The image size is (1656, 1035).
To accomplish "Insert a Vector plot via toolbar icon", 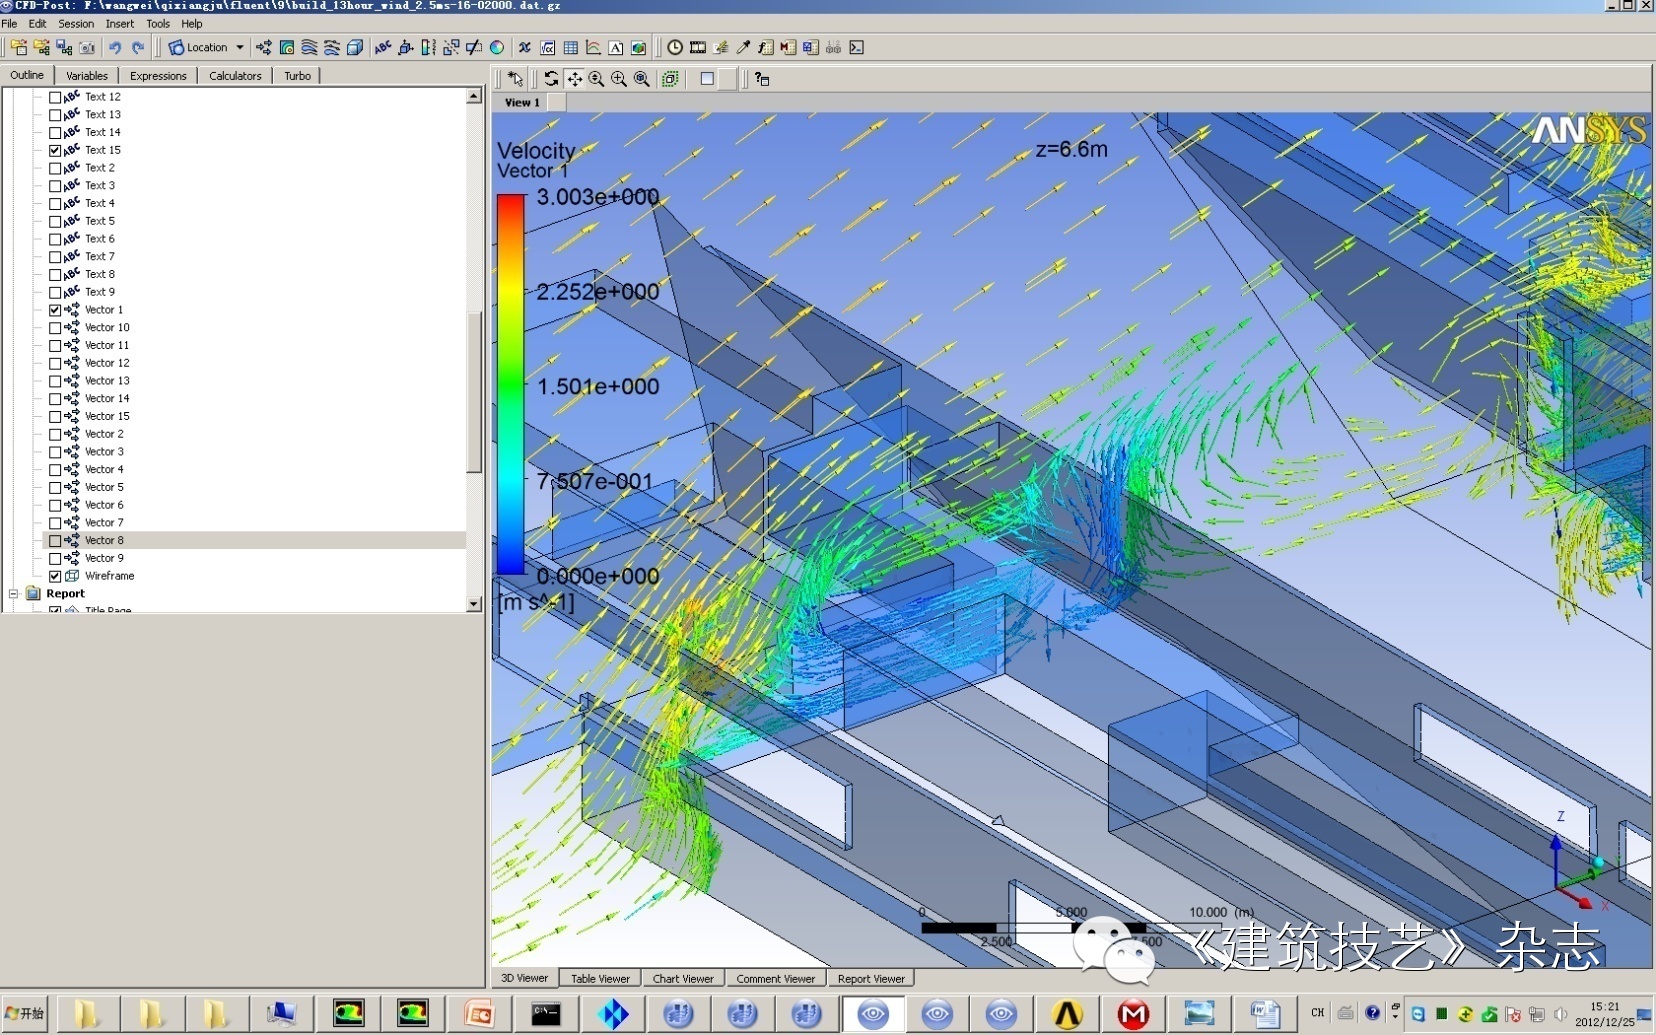I will click(x=263, y=47).
